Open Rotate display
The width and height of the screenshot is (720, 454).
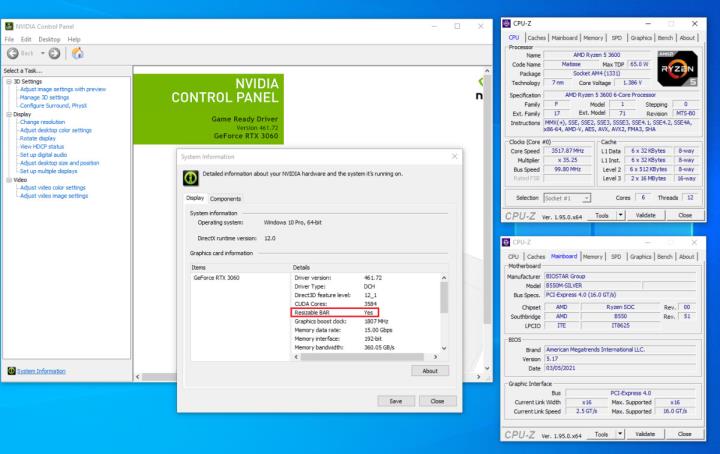click(38, 138)
